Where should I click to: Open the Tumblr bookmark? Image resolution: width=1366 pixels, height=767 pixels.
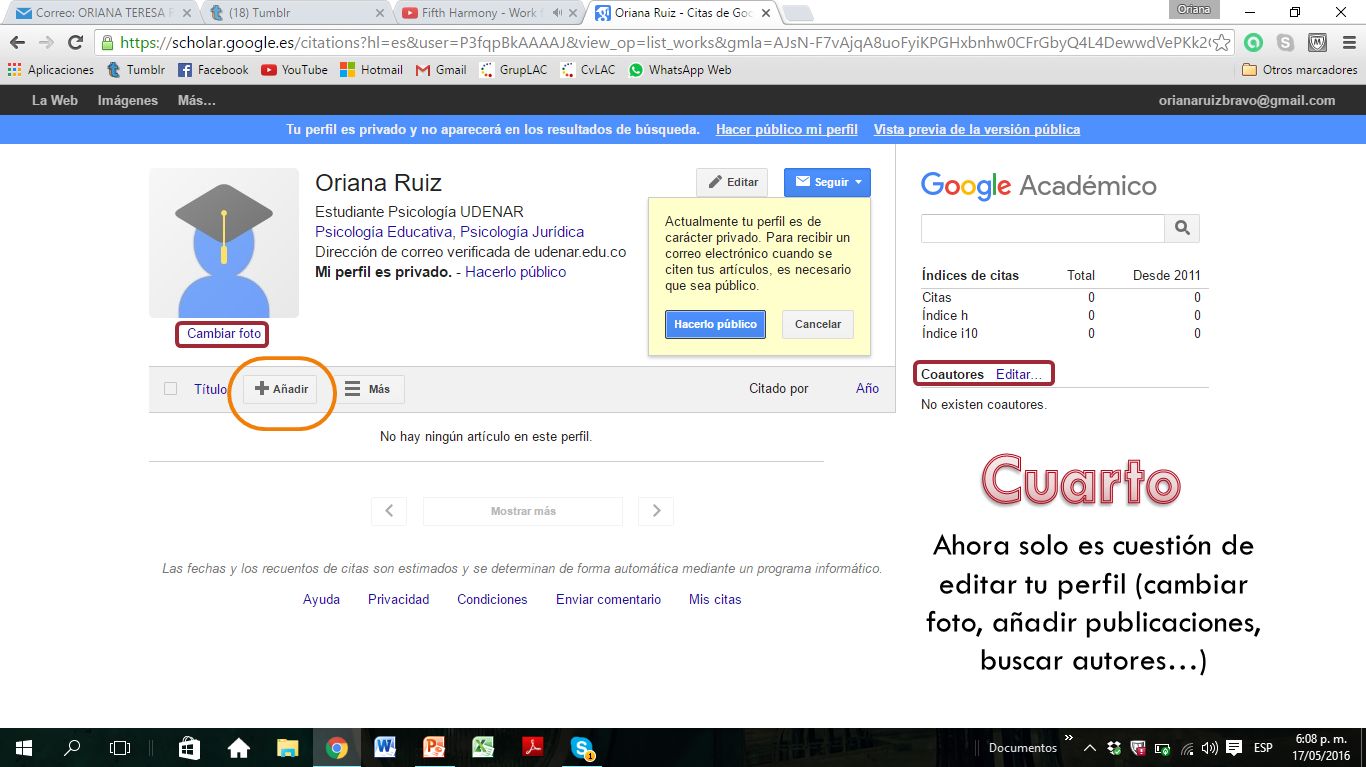point(136,70)
